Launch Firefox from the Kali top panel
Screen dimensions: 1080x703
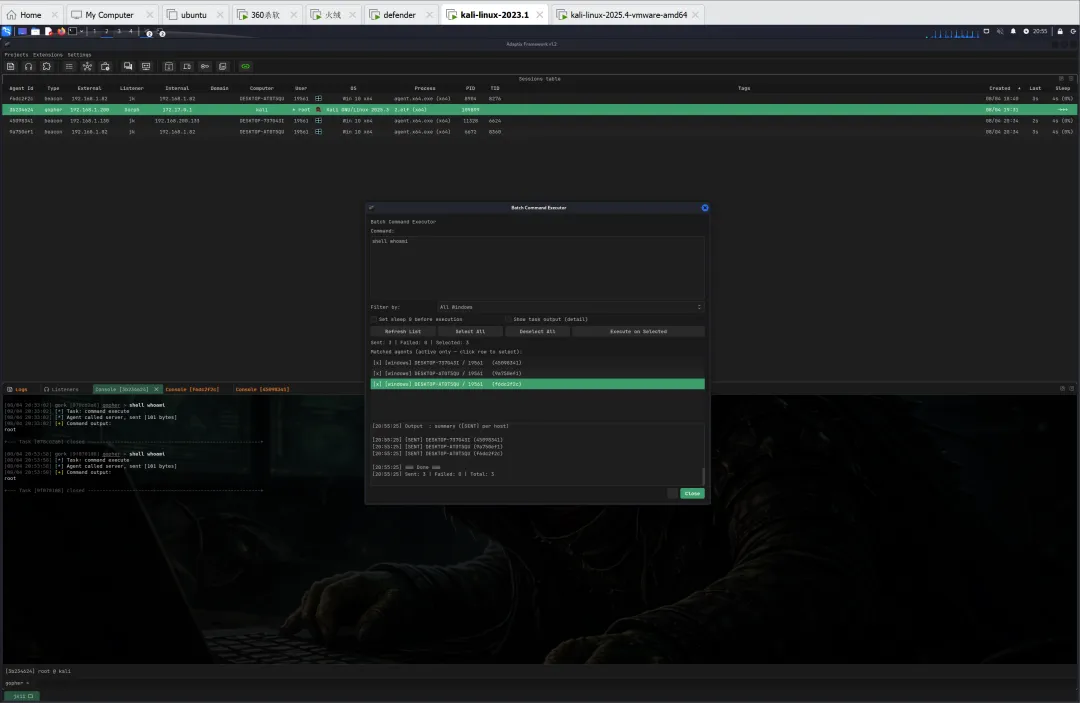[x=61, y=31]
